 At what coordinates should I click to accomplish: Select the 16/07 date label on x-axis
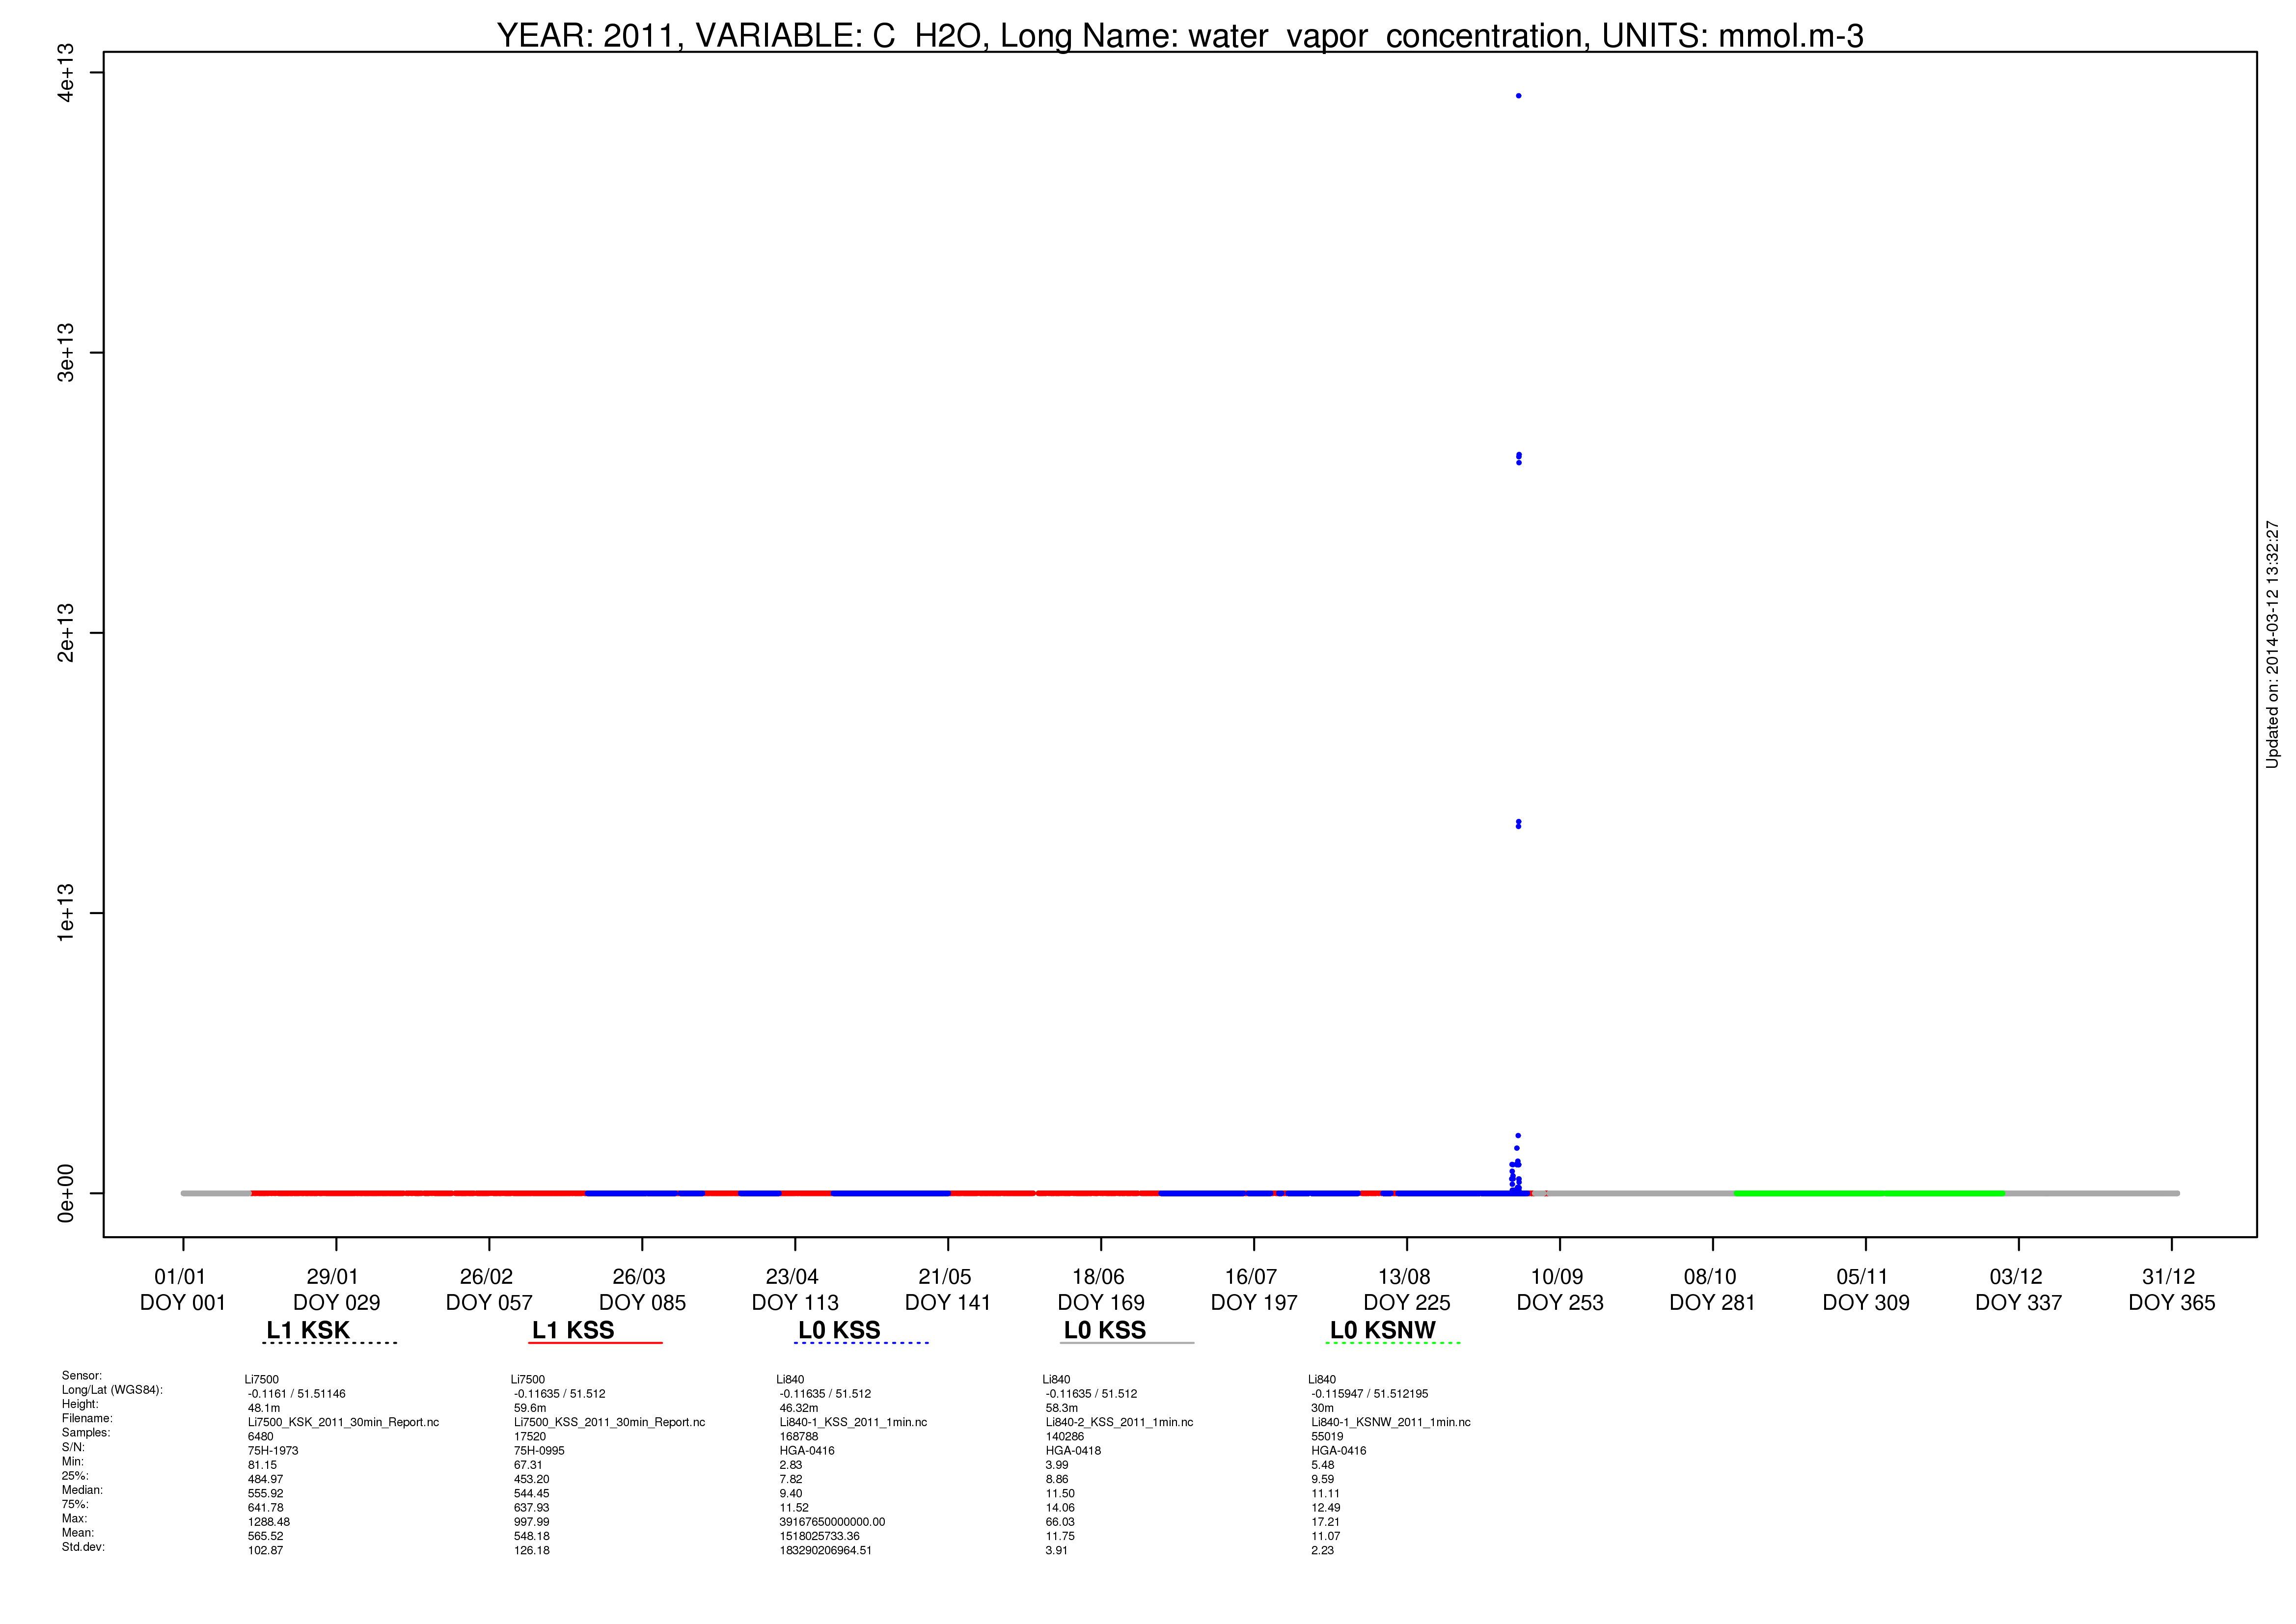[x=1251, y=1277]
